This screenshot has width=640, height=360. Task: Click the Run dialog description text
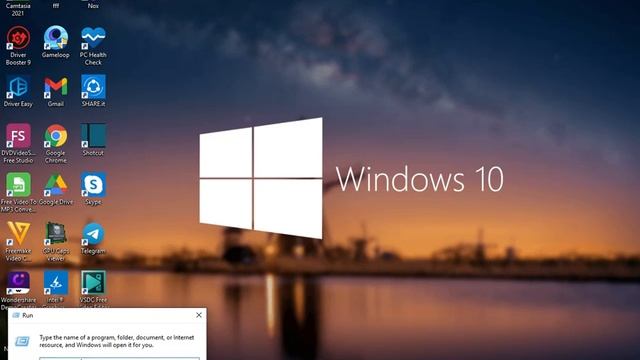click(117, 341)
